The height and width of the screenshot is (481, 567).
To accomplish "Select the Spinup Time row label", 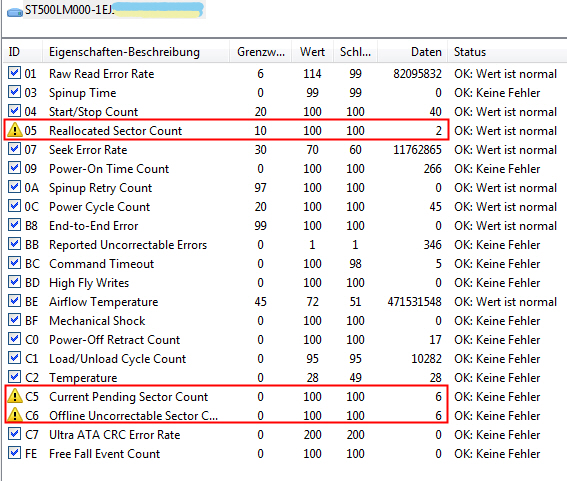I will click(x=83, y=93).
